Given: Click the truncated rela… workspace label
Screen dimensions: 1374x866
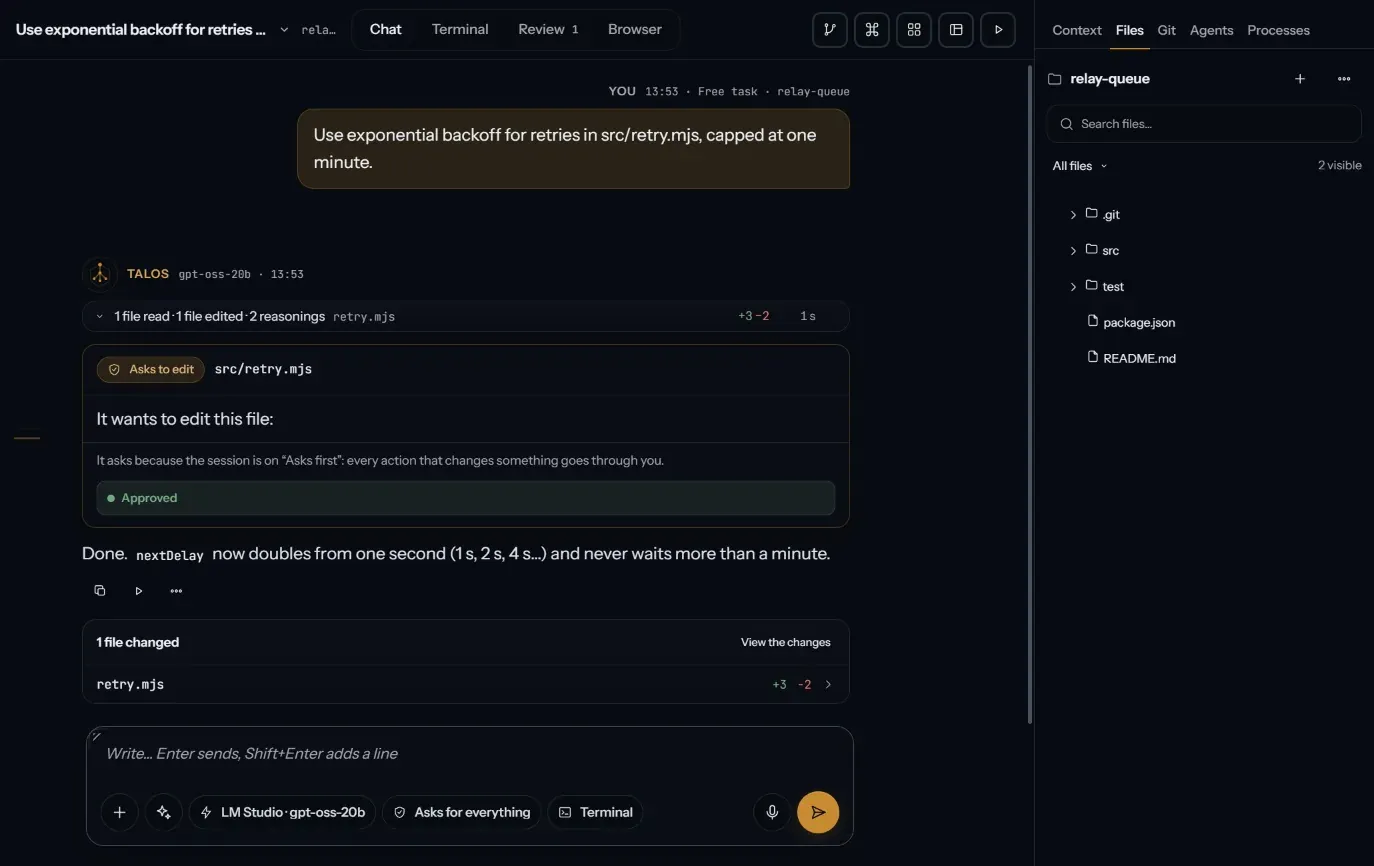Looking at the screenshot, I should click(x=319, y=30).
